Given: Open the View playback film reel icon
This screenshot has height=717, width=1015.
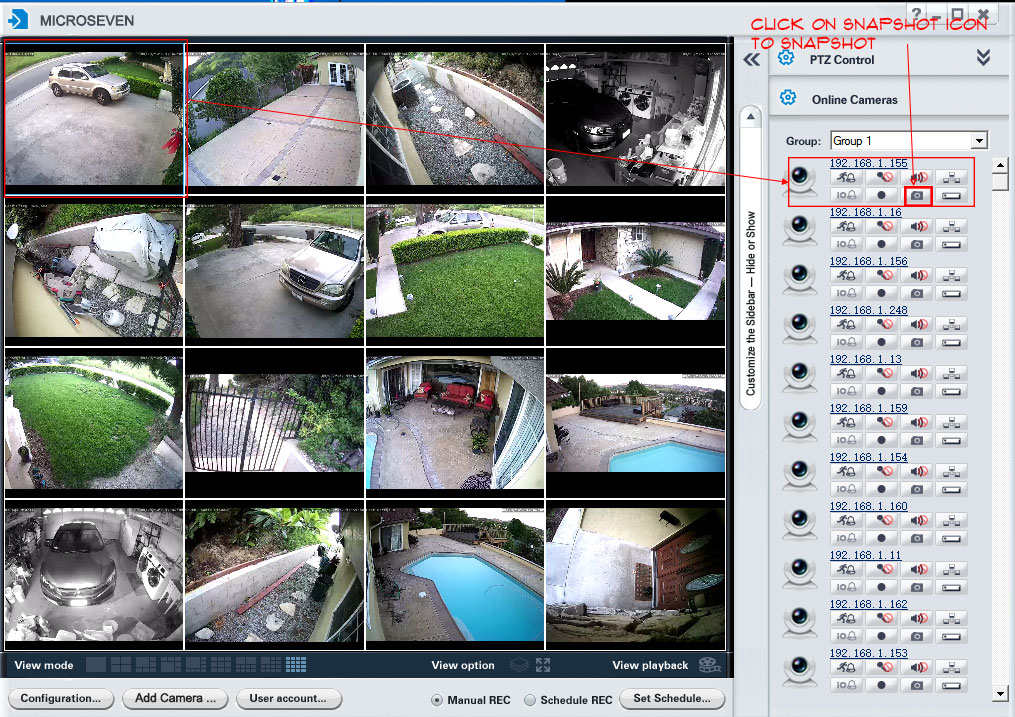Looking at the screenshot, I should point(709,665).
